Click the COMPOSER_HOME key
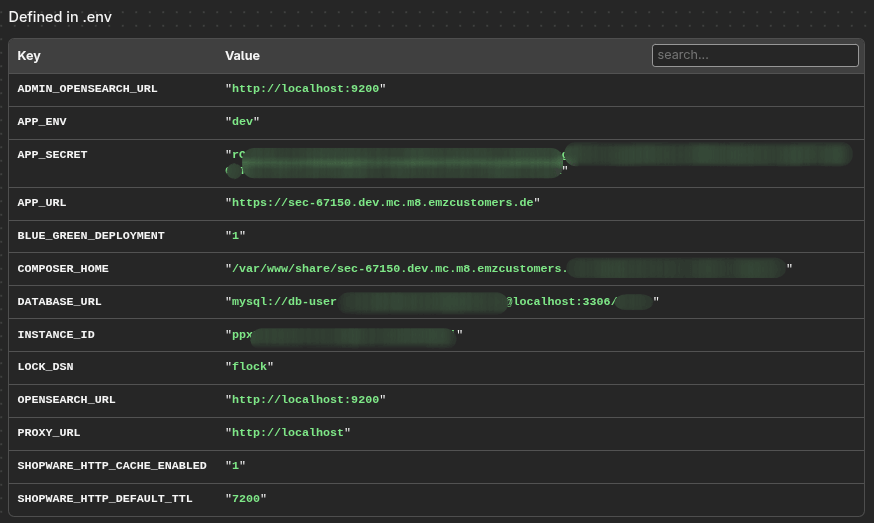 coord(63,268)
